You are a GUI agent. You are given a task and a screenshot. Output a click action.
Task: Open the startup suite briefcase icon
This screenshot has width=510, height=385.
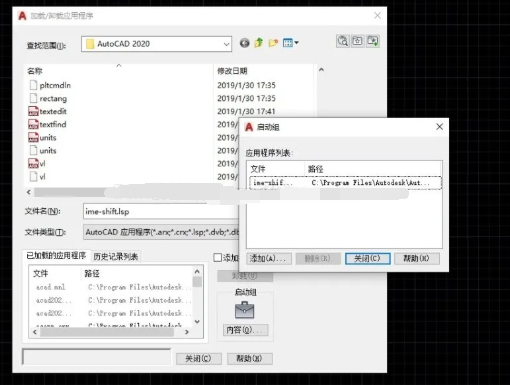pos(244,310)
